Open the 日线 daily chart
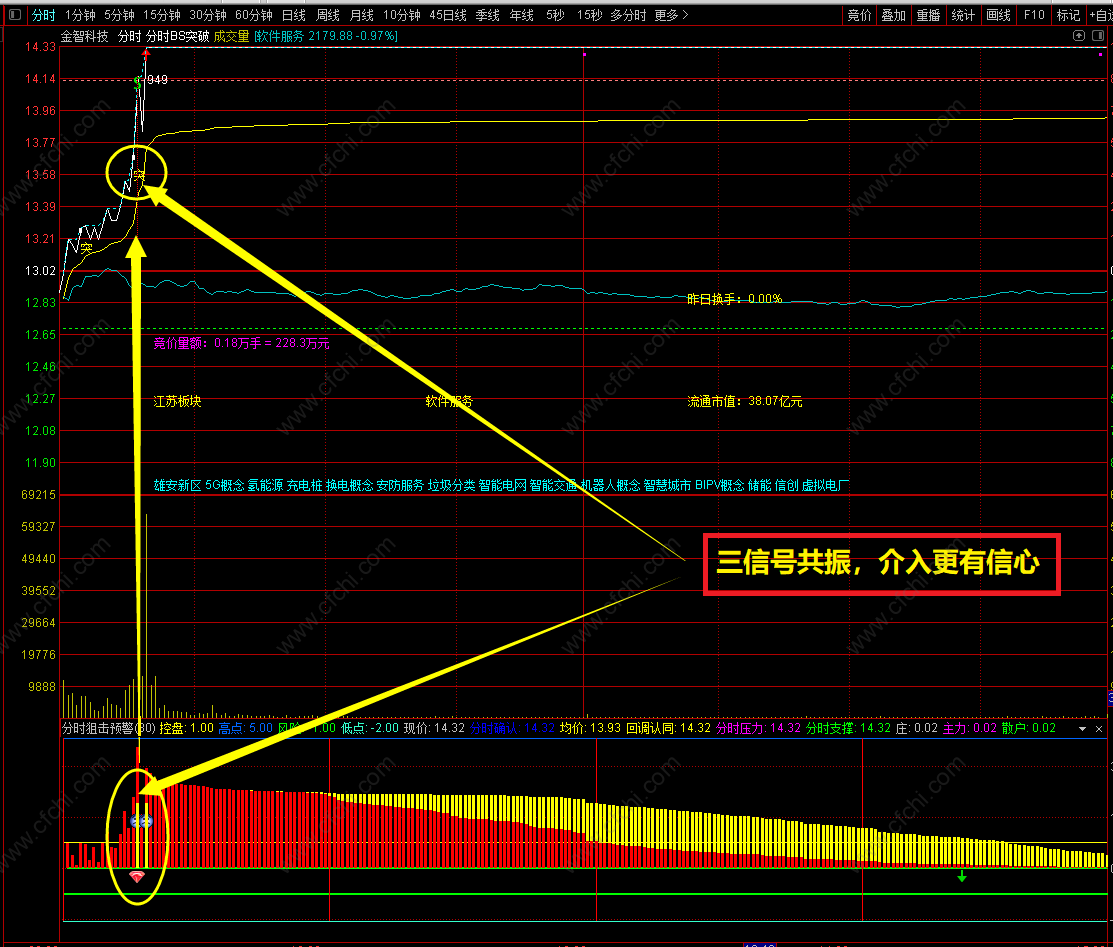The height and width of the screenshot is (947, 1113). 293,15
